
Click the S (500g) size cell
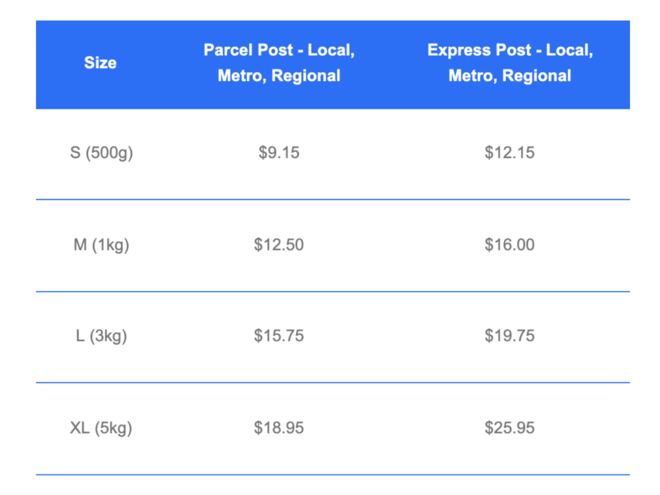pyautogui.click(x=101, y=152)
